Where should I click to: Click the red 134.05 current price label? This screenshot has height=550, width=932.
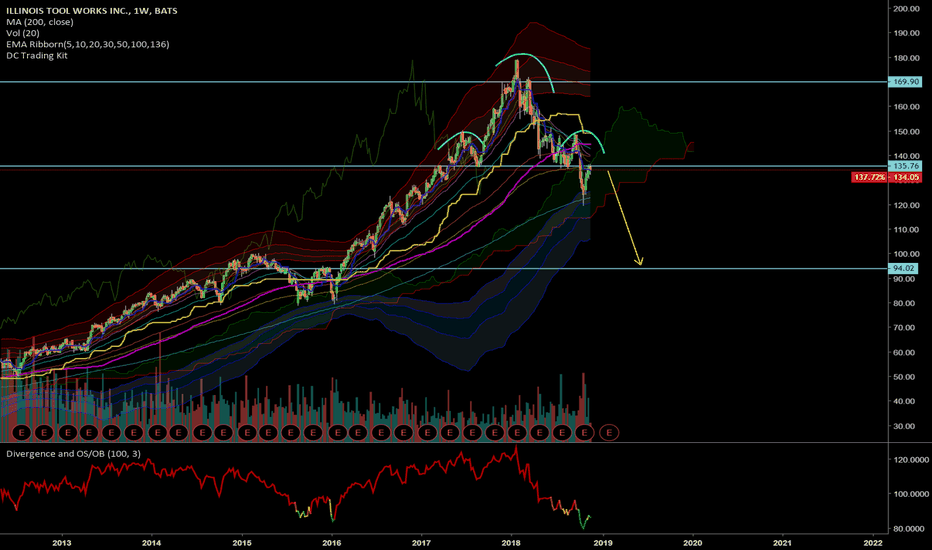pos(905,177)
